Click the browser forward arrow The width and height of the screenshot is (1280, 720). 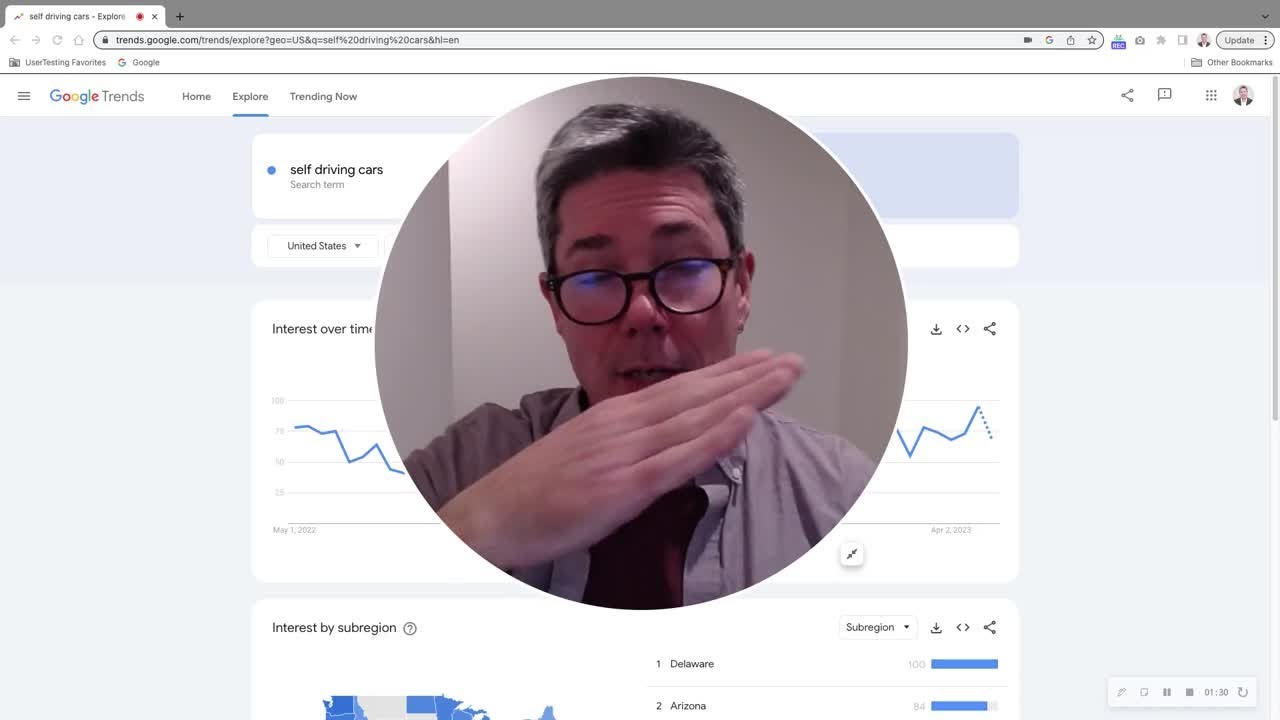point(36,40)
